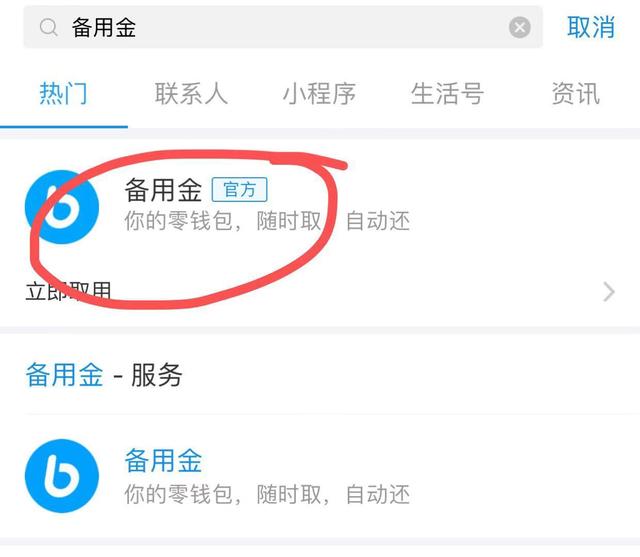Viewport: 640px width, 557px height.
Task: Tap the 备用金 service logo icon
Action: click(x=62, y=476)
